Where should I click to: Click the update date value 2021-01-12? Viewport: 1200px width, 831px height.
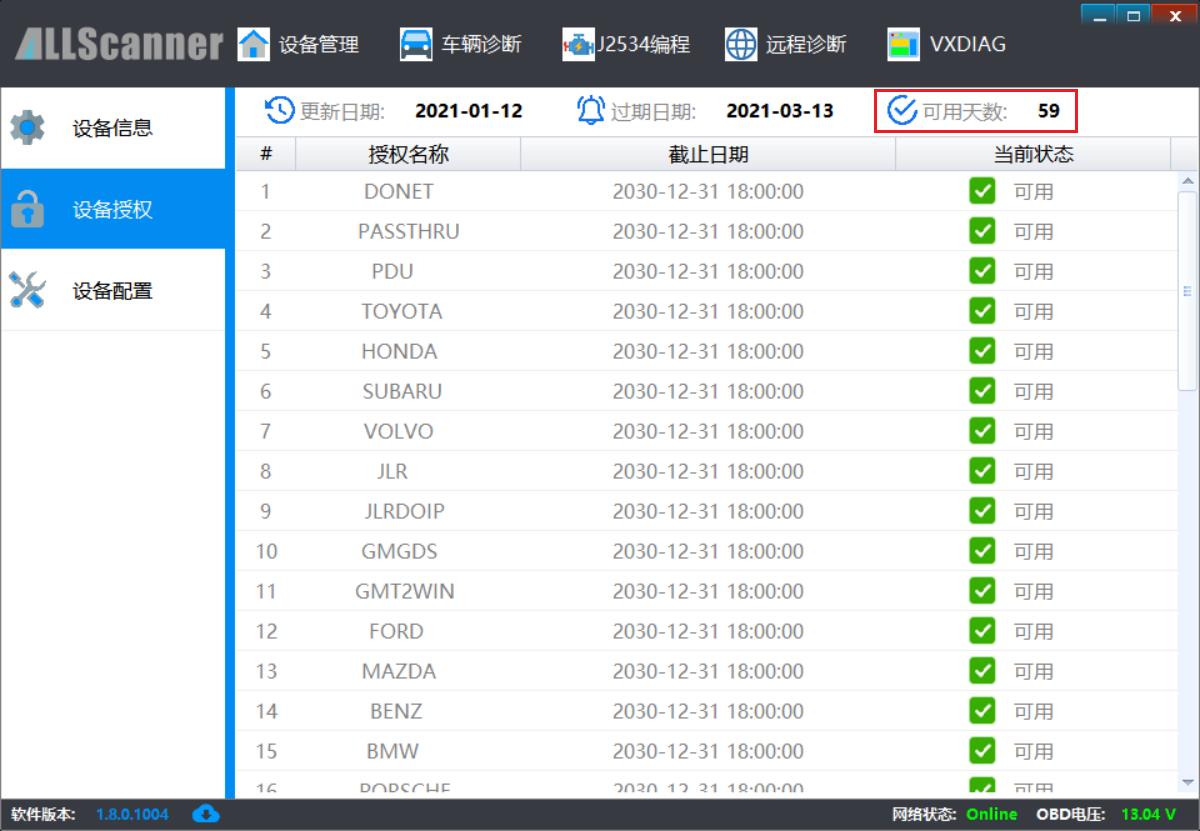(469, 111)
